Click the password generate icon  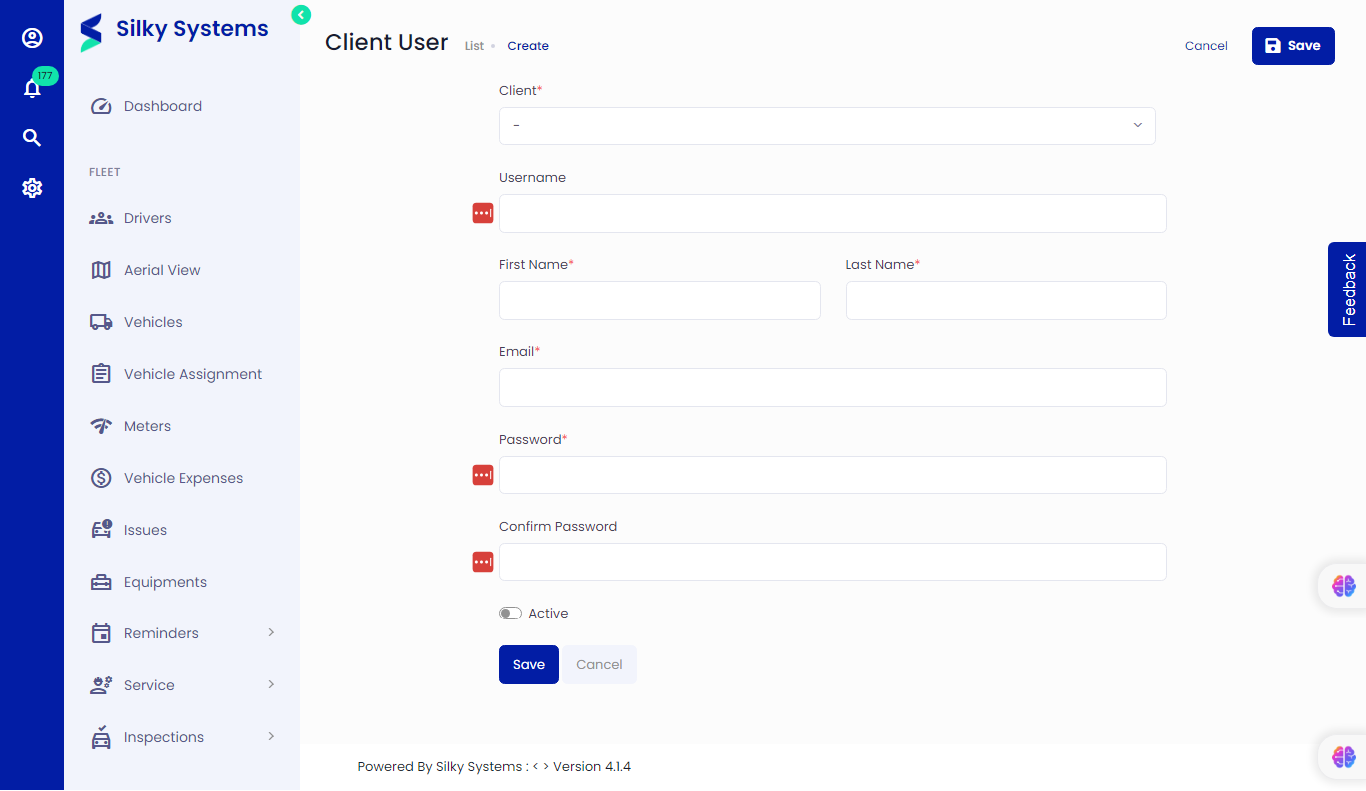pyautogui.click(x=482, y=475)
